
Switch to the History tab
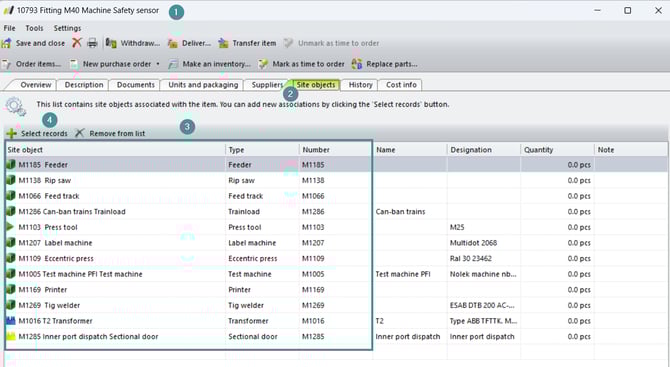pyautogui.click(x=360, y=85)
